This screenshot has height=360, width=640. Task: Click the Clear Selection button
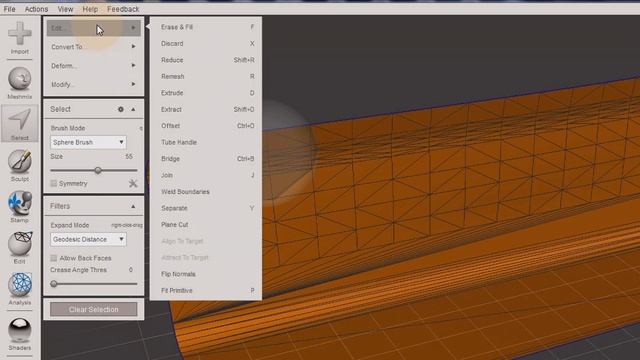point(93,309)
